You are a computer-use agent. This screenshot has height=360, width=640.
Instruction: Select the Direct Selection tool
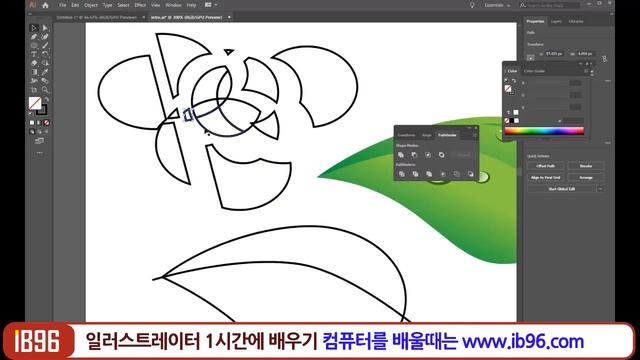45,28
